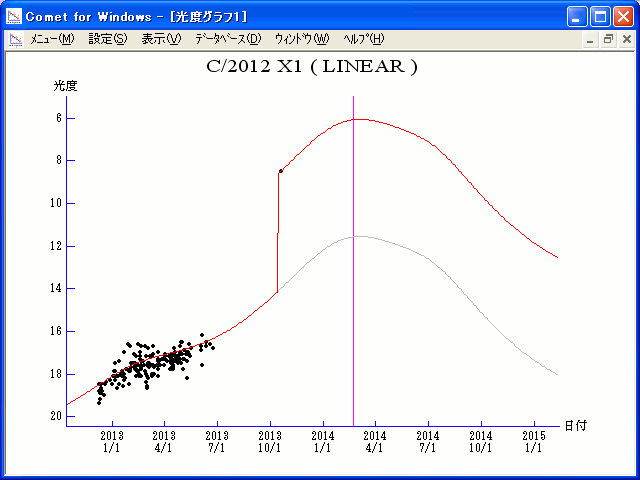Viewport: 640px width, 480px height.
Task: Click the magenta perihelion date line
Action: [x=353, y=261]
